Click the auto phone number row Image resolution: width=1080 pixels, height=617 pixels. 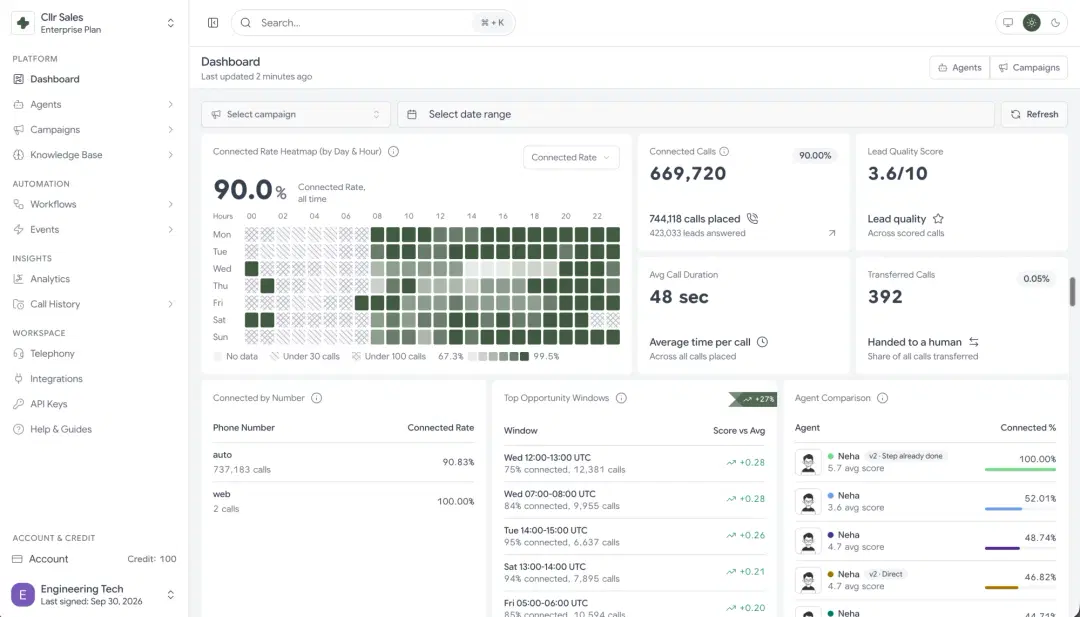(344, 462)
